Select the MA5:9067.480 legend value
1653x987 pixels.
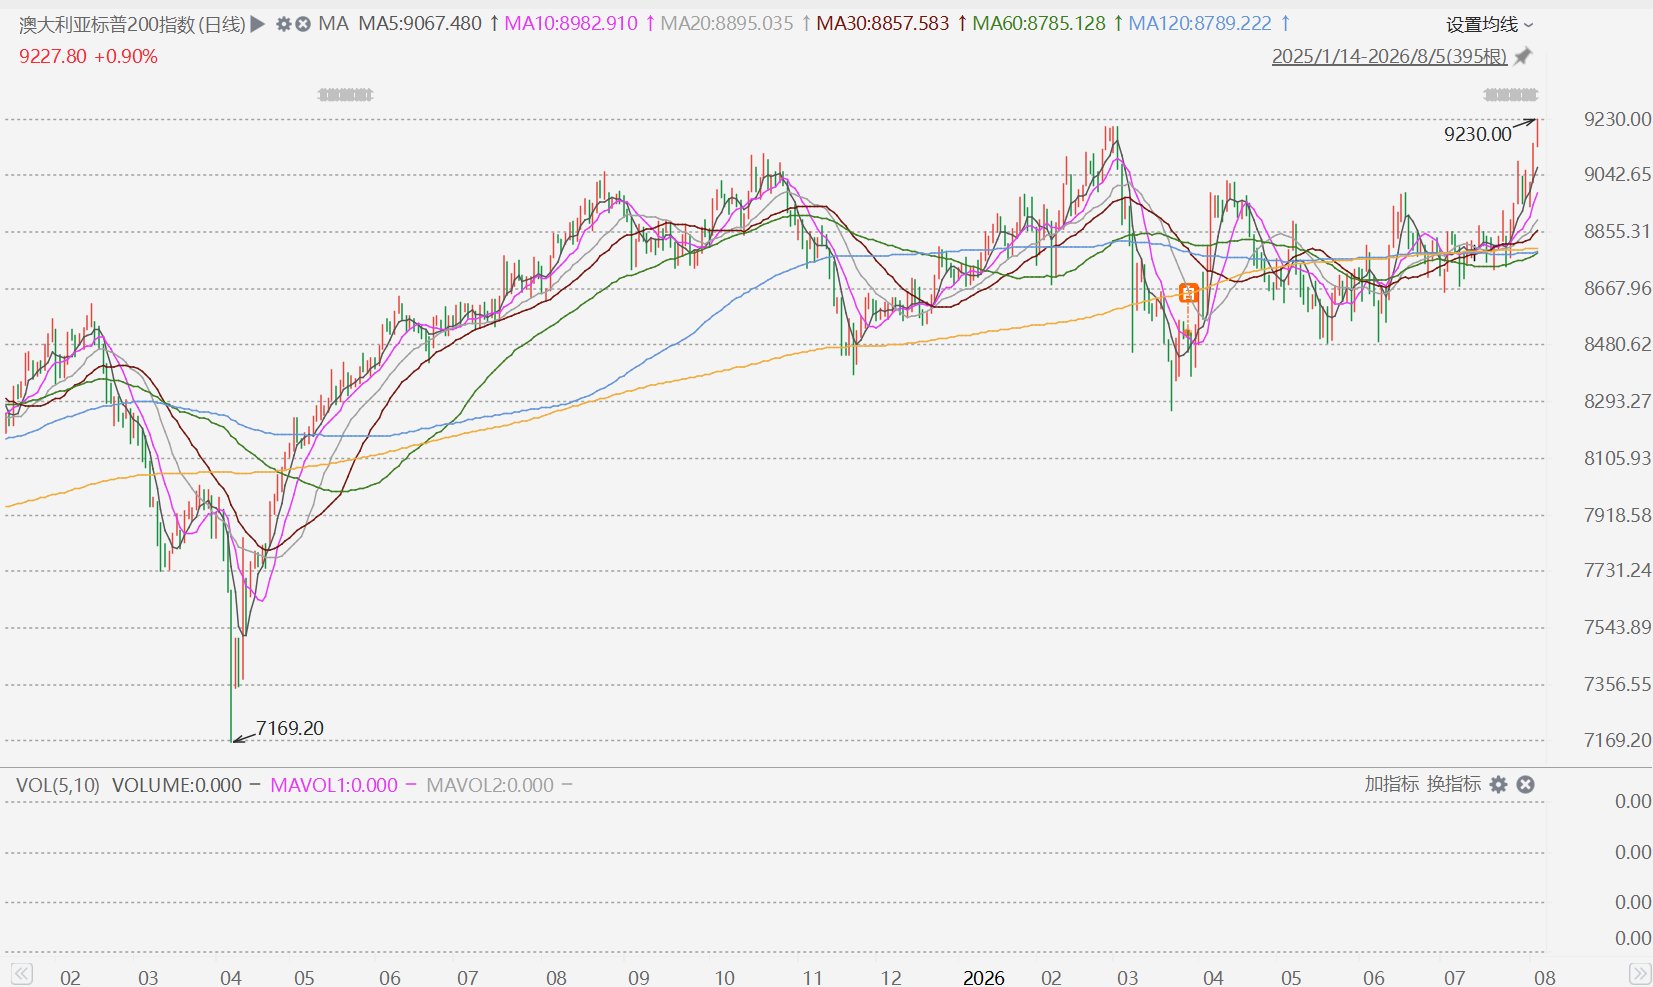click(420, 23)
